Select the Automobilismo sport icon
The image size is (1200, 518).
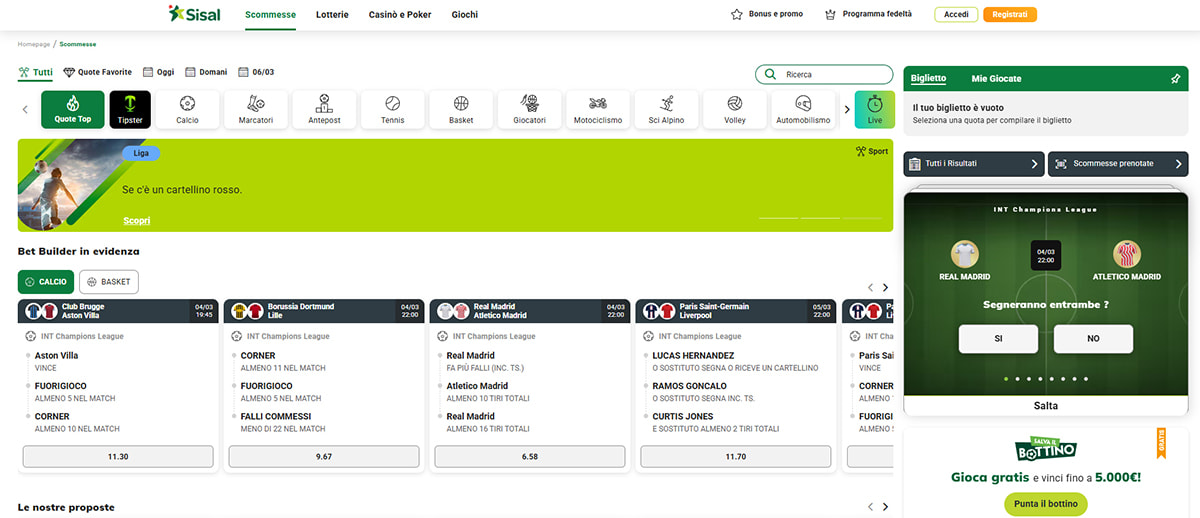[x=804, y=109]
